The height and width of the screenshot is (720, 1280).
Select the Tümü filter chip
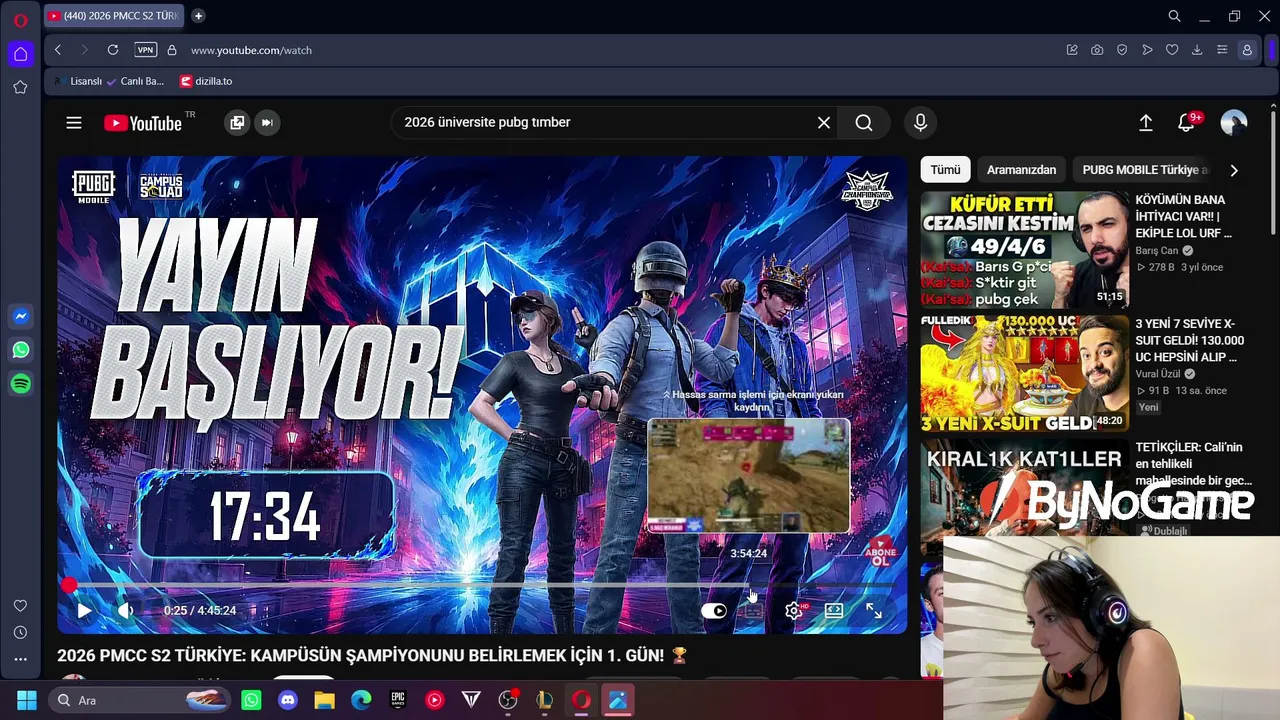[x=945, y=170]
